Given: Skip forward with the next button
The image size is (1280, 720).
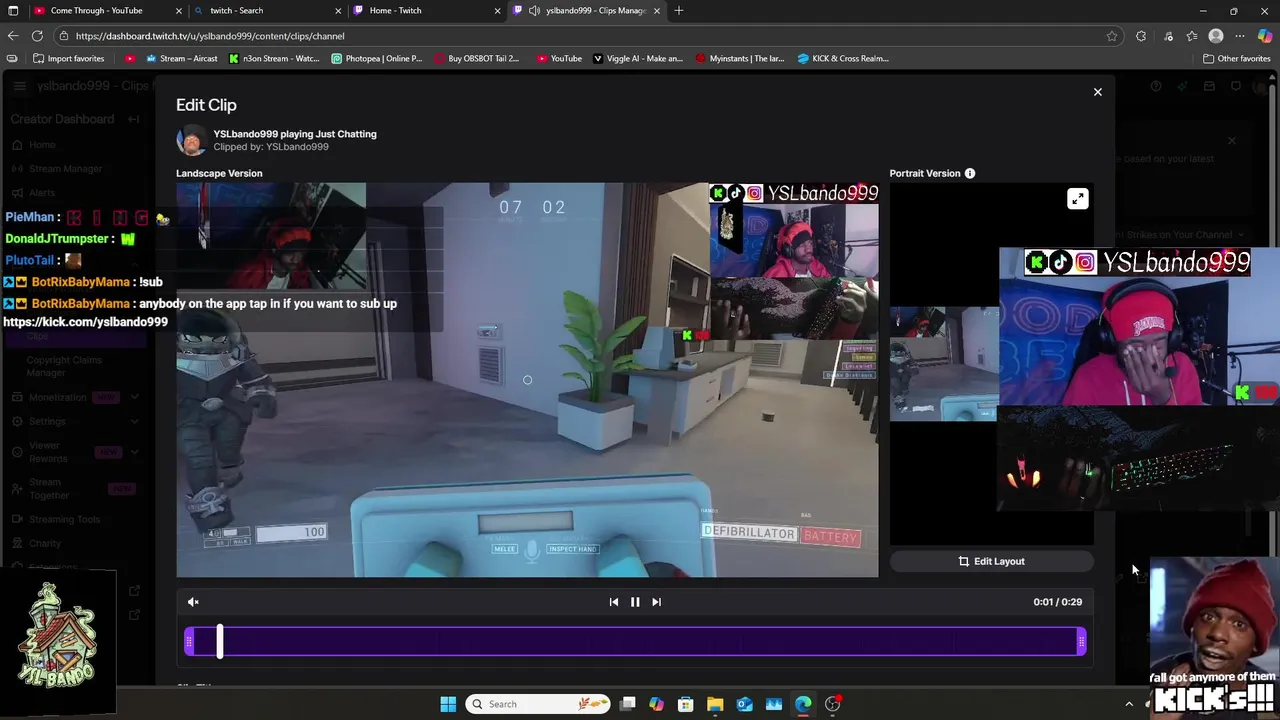Looking at the screenshot, I should point(656,602).
